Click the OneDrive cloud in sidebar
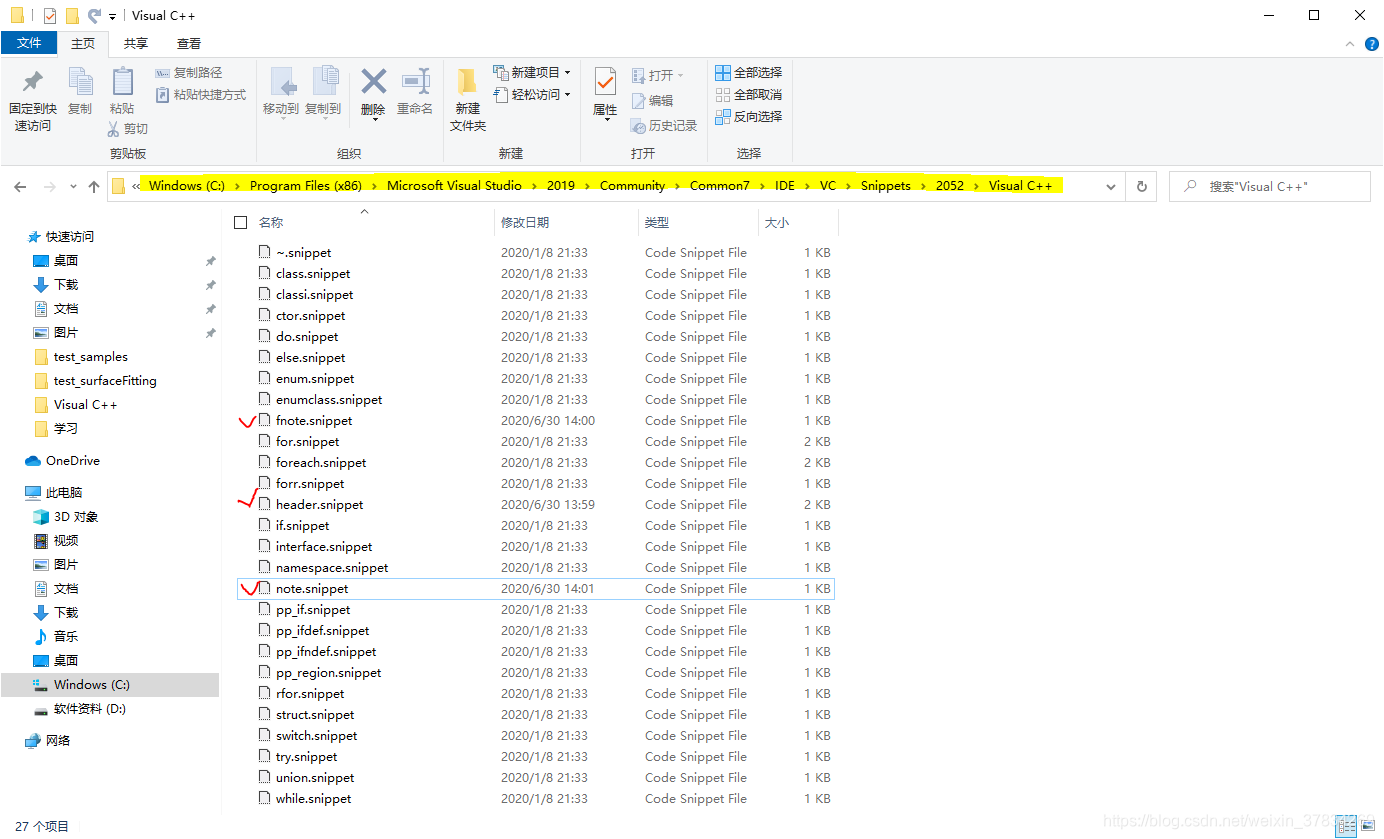The width and height of the screenshot is (1384, 839). [x=34, y=461]
